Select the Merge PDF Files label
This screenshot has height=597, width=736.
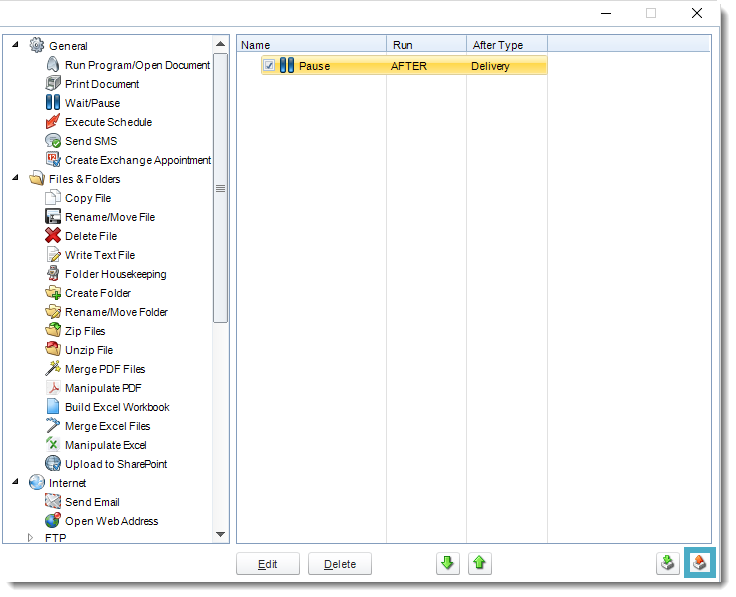pos(105,369)
